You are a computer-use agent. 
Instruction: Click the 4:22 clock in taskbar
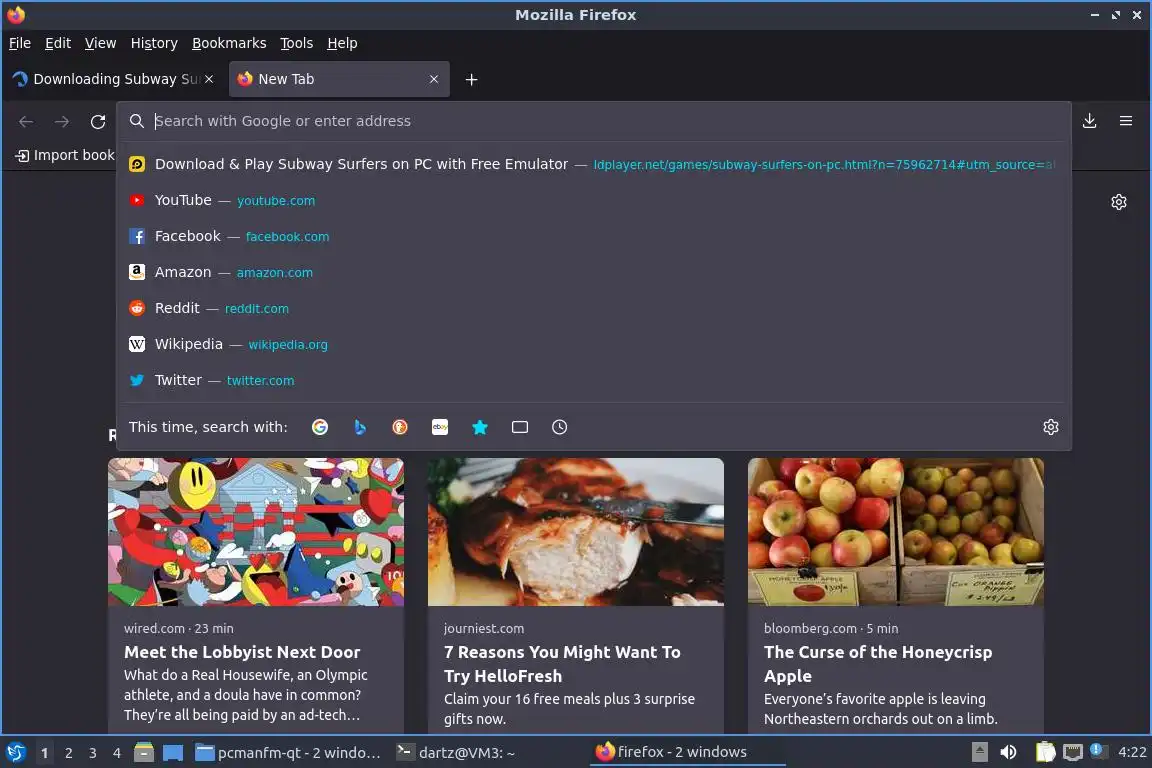click(x=1132, y=752)
